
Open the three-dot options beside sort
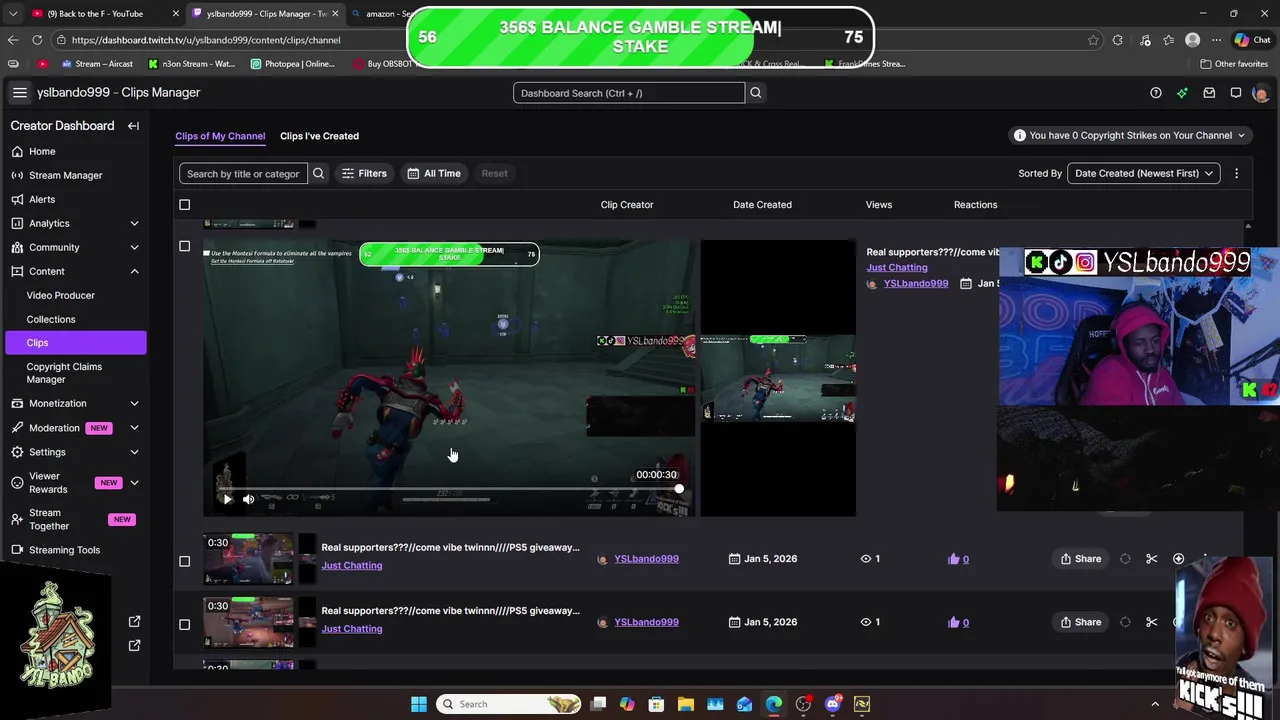pos(1236,173)
